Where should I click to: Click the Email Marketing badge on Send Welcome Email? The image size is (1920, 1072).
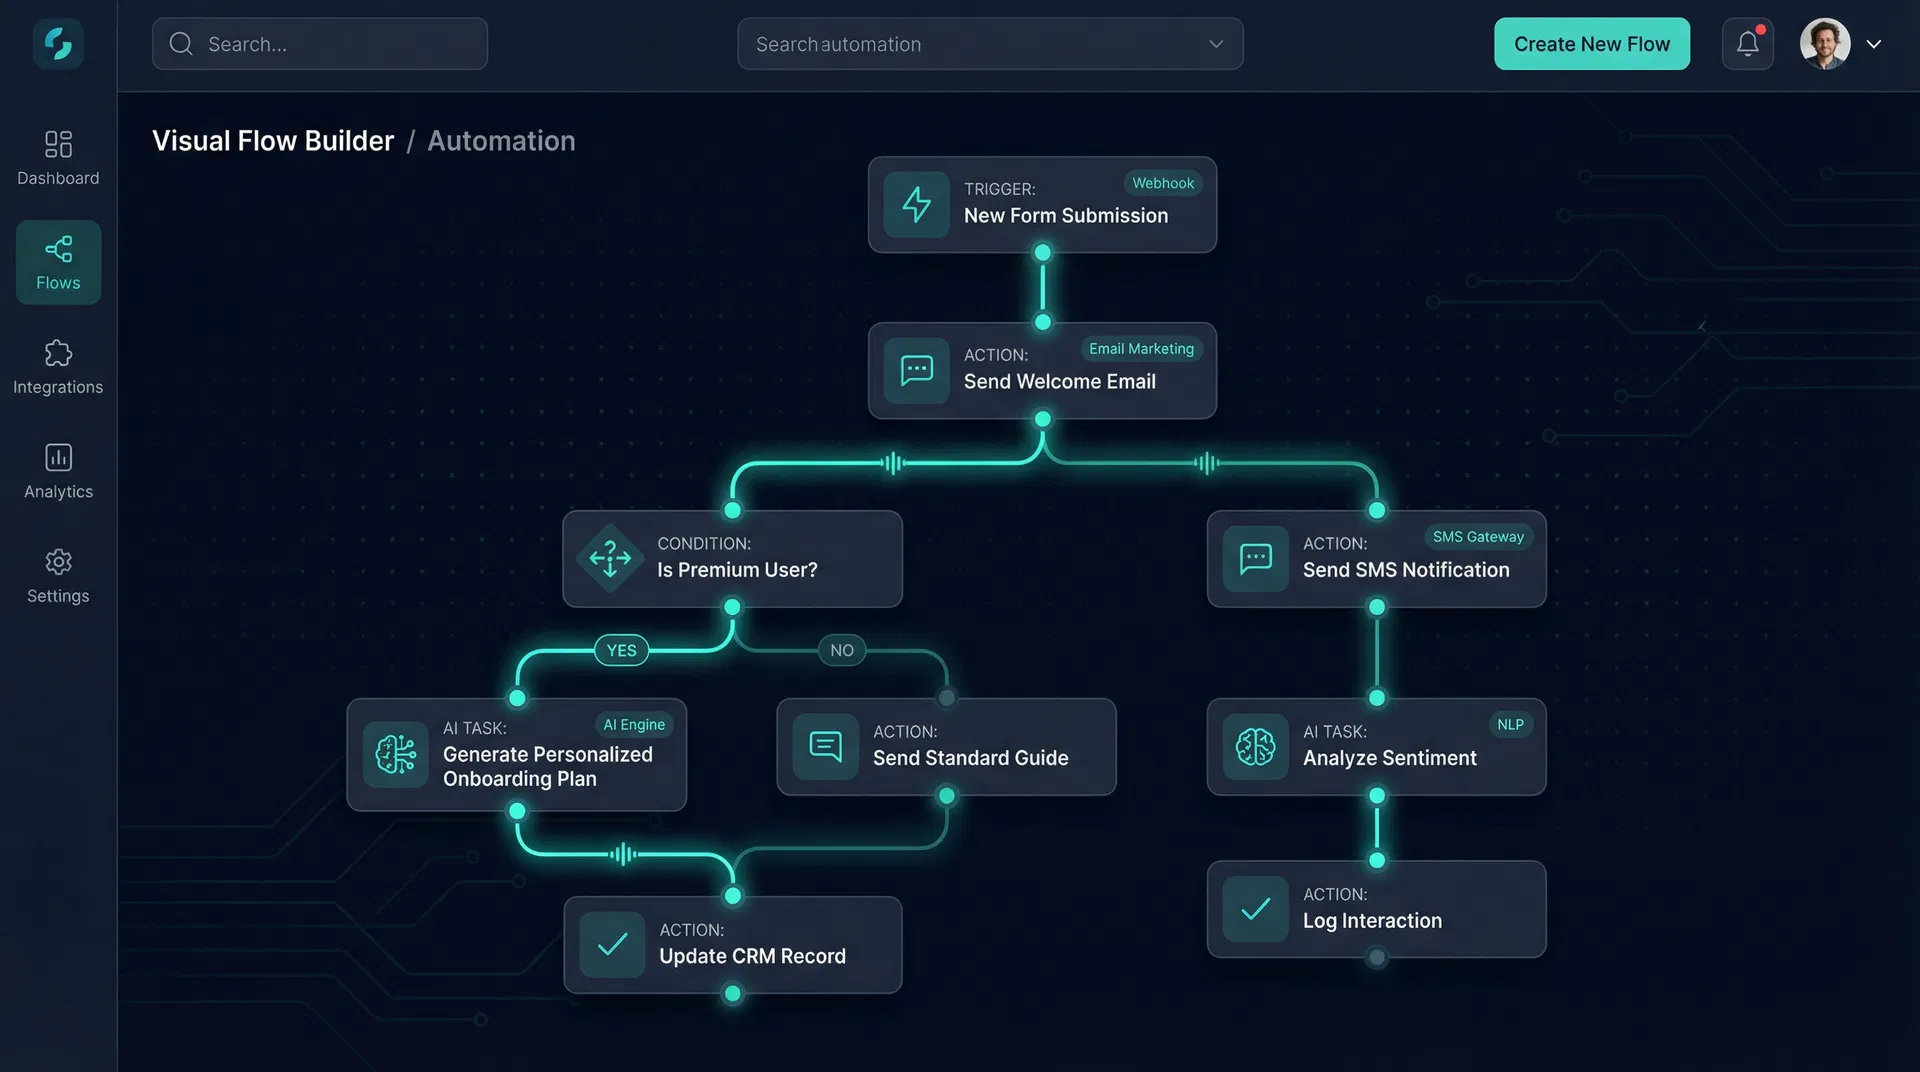tap(1140, 348)
